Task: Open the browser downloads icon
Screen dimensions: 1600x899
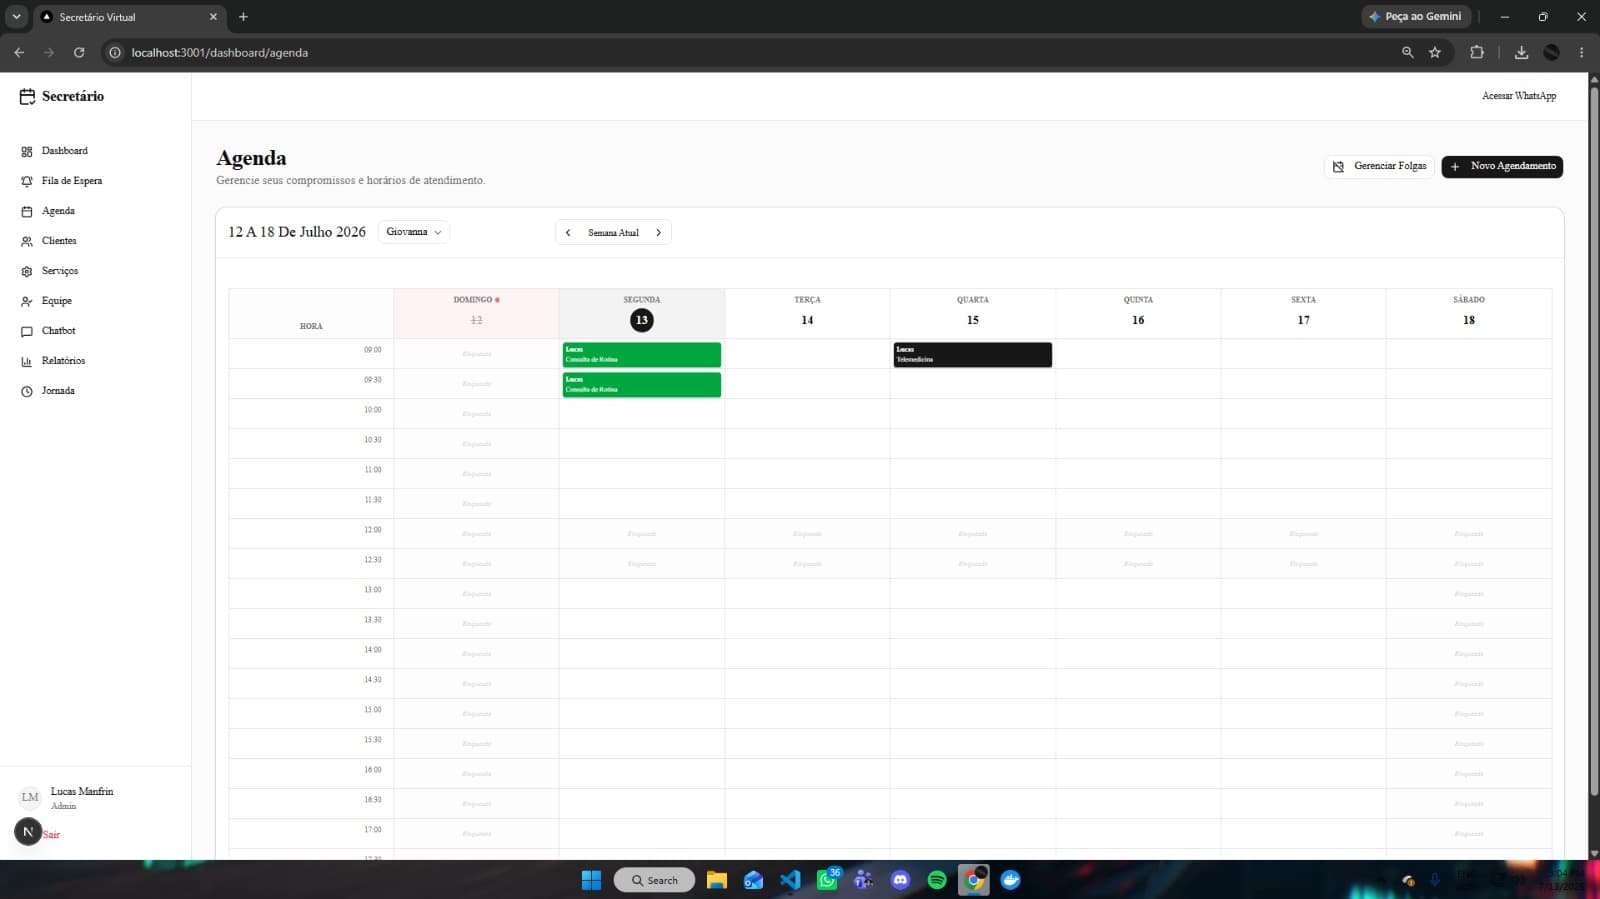Action: [x=1521, y=52]
